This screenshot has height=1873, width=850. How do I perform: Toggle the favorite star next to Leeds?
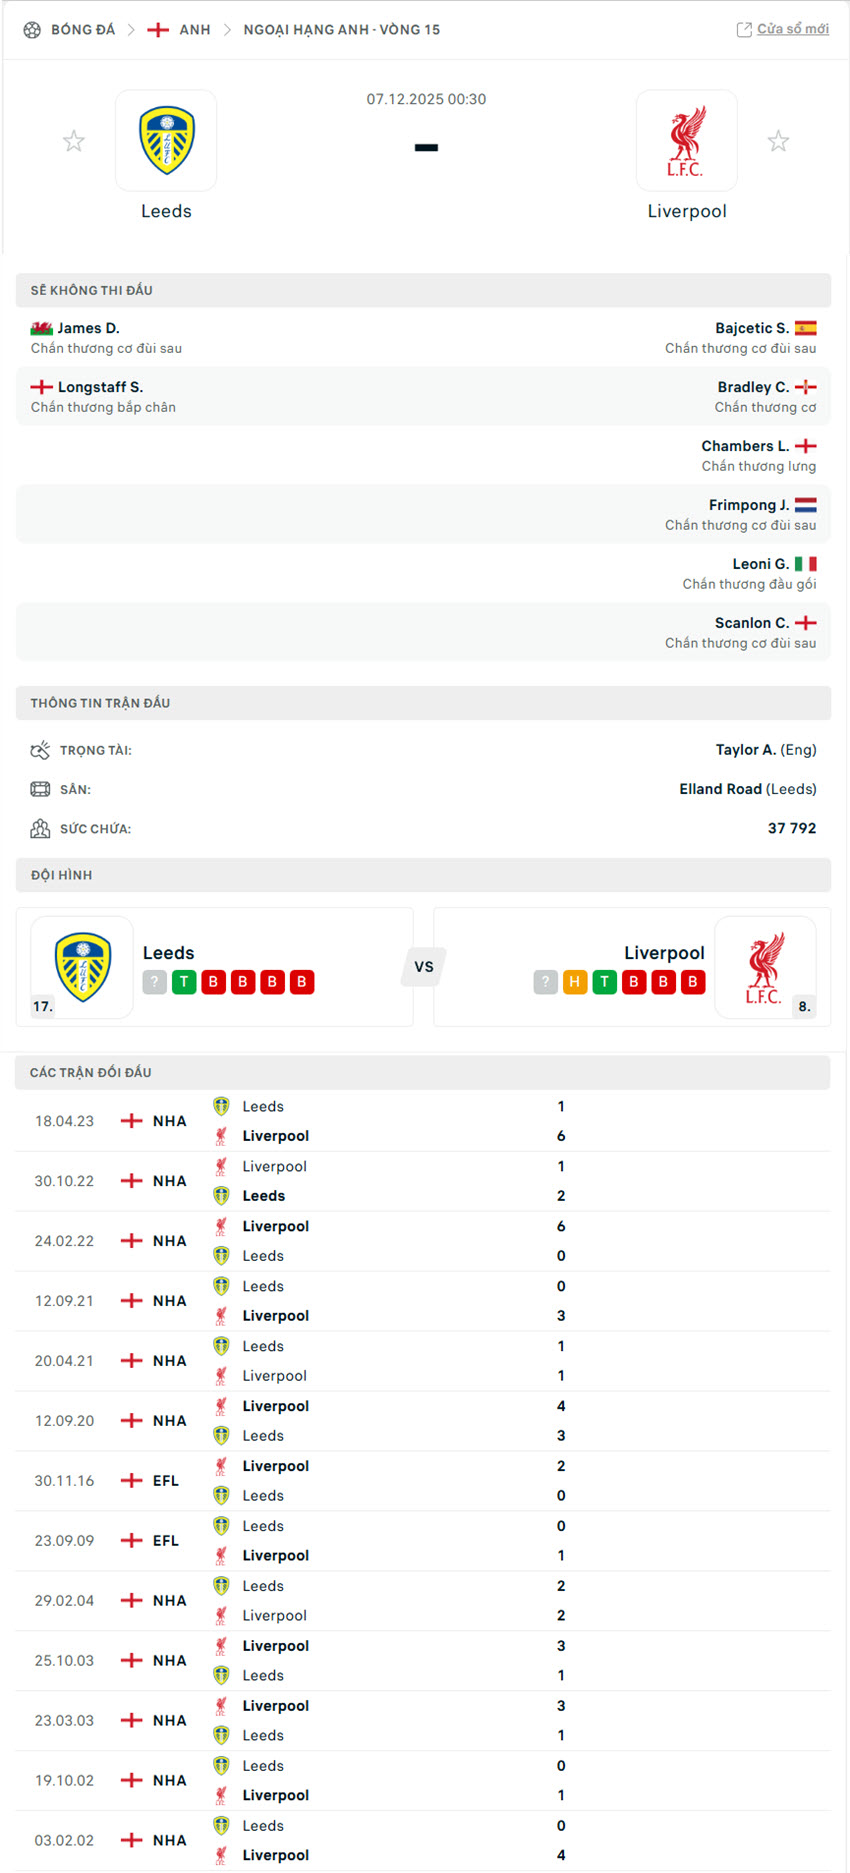tap(73, 141)
